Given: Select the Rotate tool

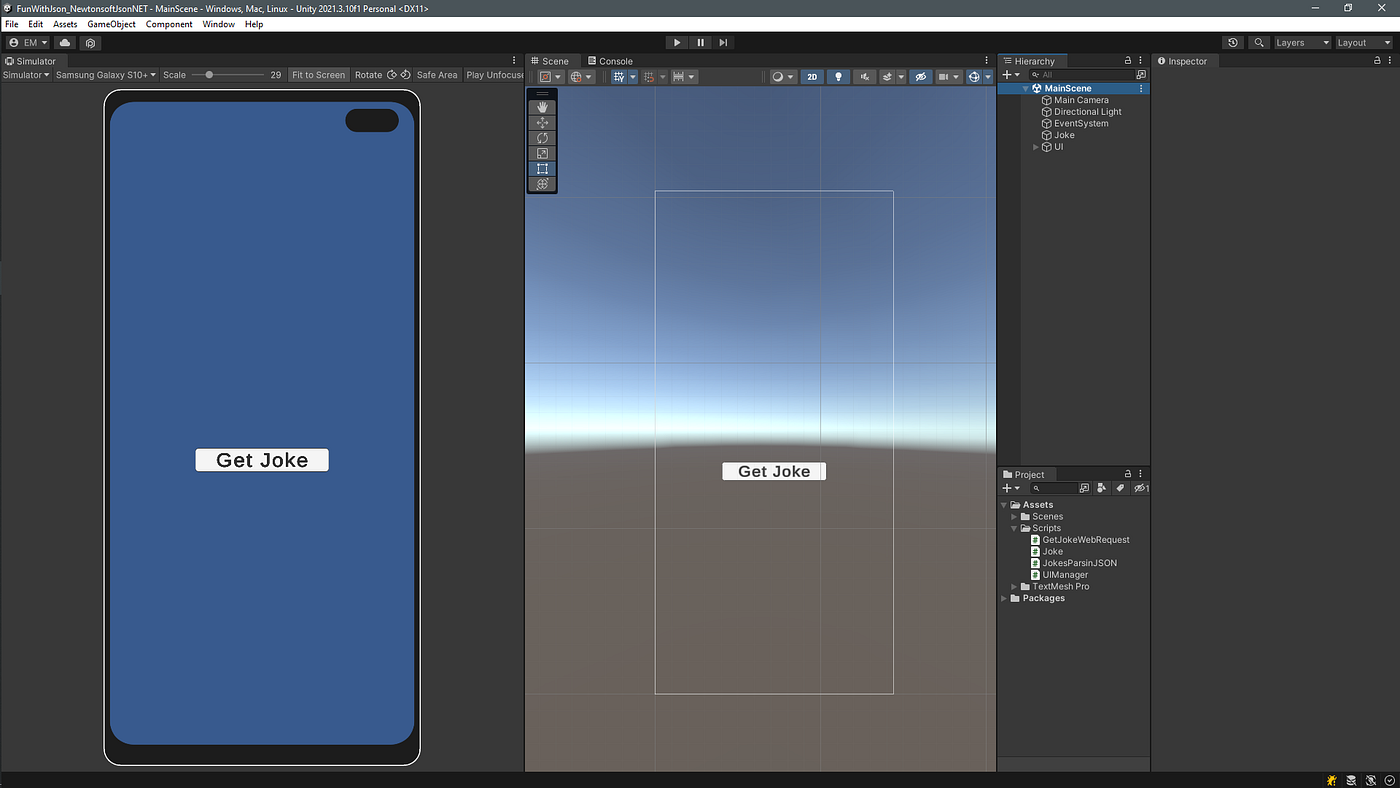Looking at the screenshot, I should pos(542,138).
